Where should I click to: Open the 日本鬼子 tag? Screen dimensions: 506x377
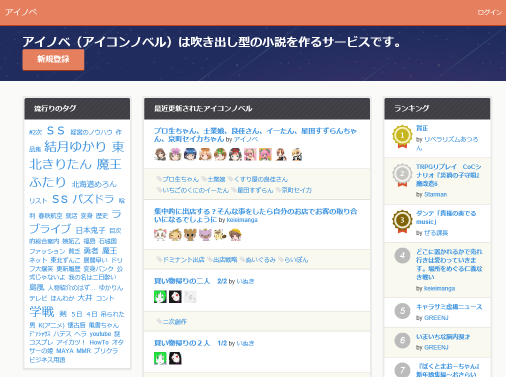(x=90, y=230)
